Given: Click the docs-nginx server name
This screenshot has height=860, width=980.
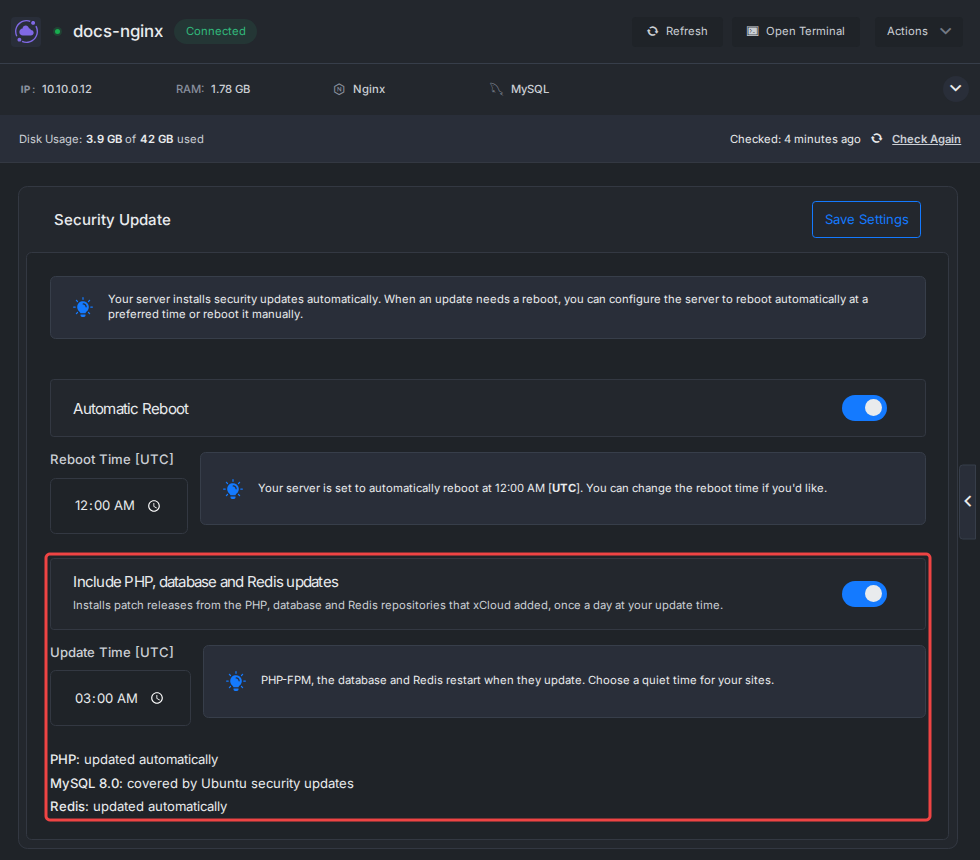Looking at the screenshot, I should click(x=118, y=31).
